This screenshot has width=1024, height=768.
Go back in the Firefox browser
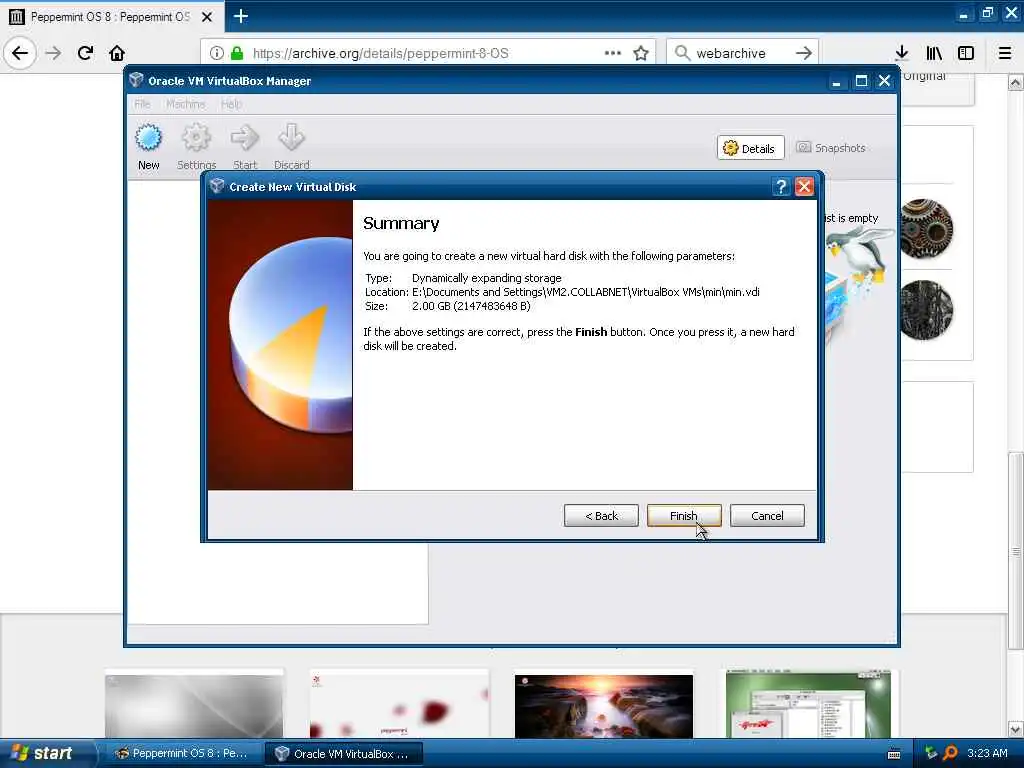20,53
